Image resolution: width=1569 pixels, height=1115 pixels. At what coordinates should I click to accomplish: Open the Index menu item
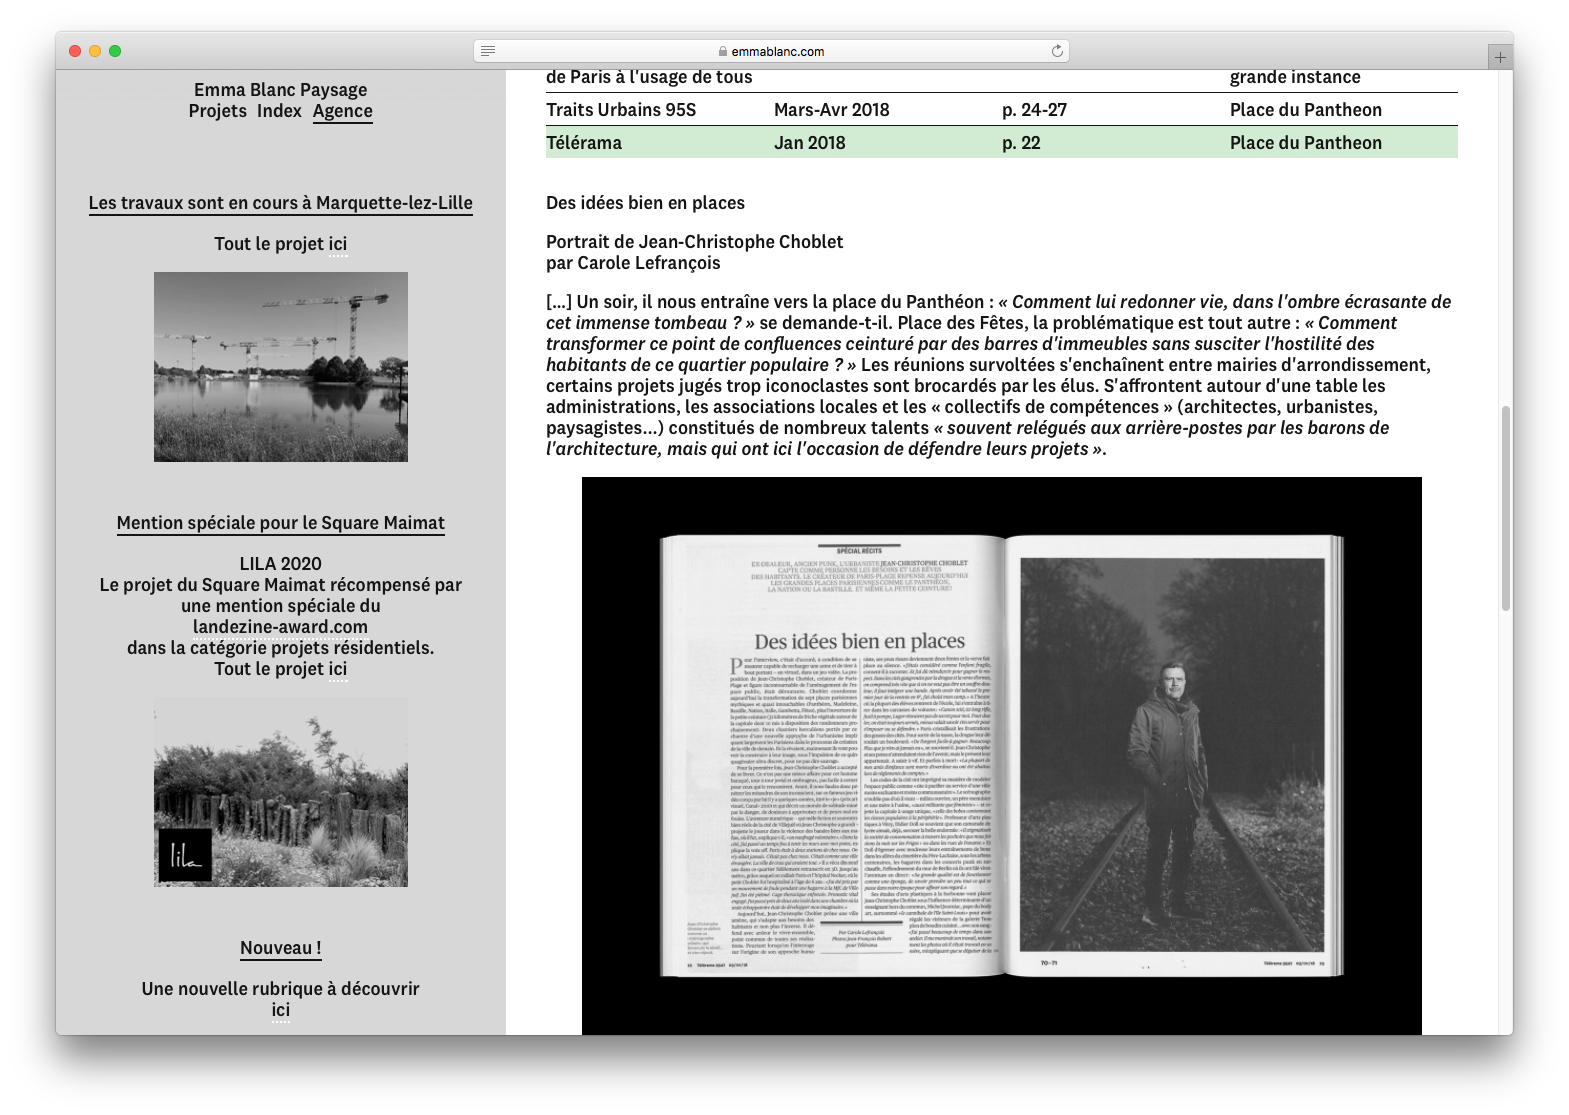279,111
